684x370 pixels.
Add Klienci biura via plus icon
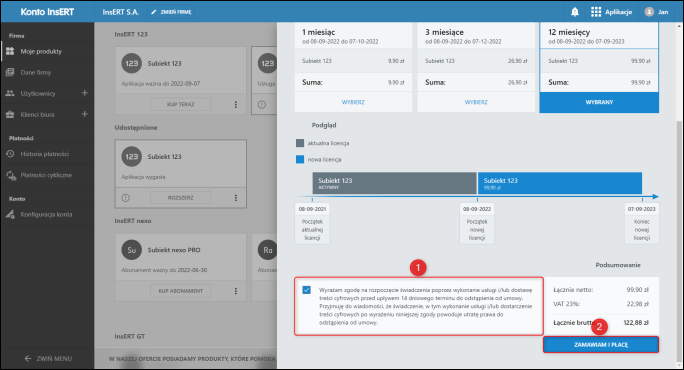click(x=85, y=114)
